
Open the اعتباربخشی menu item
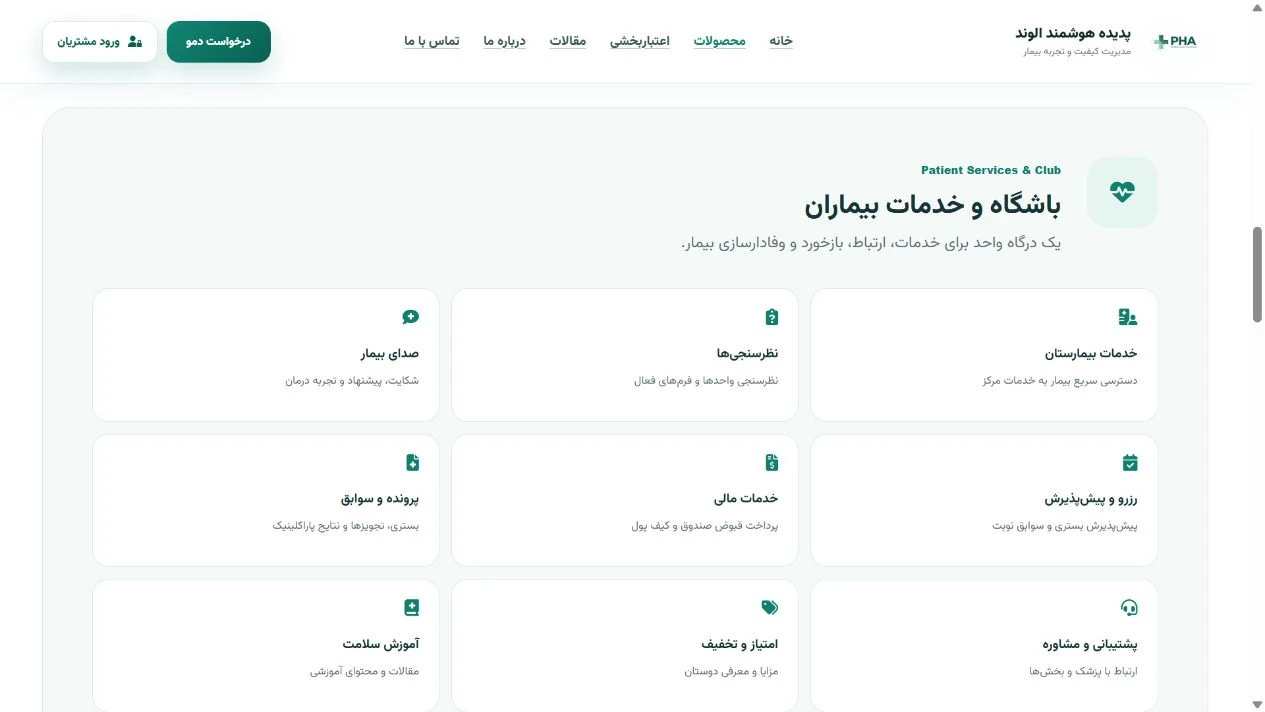tap(640, 41)
